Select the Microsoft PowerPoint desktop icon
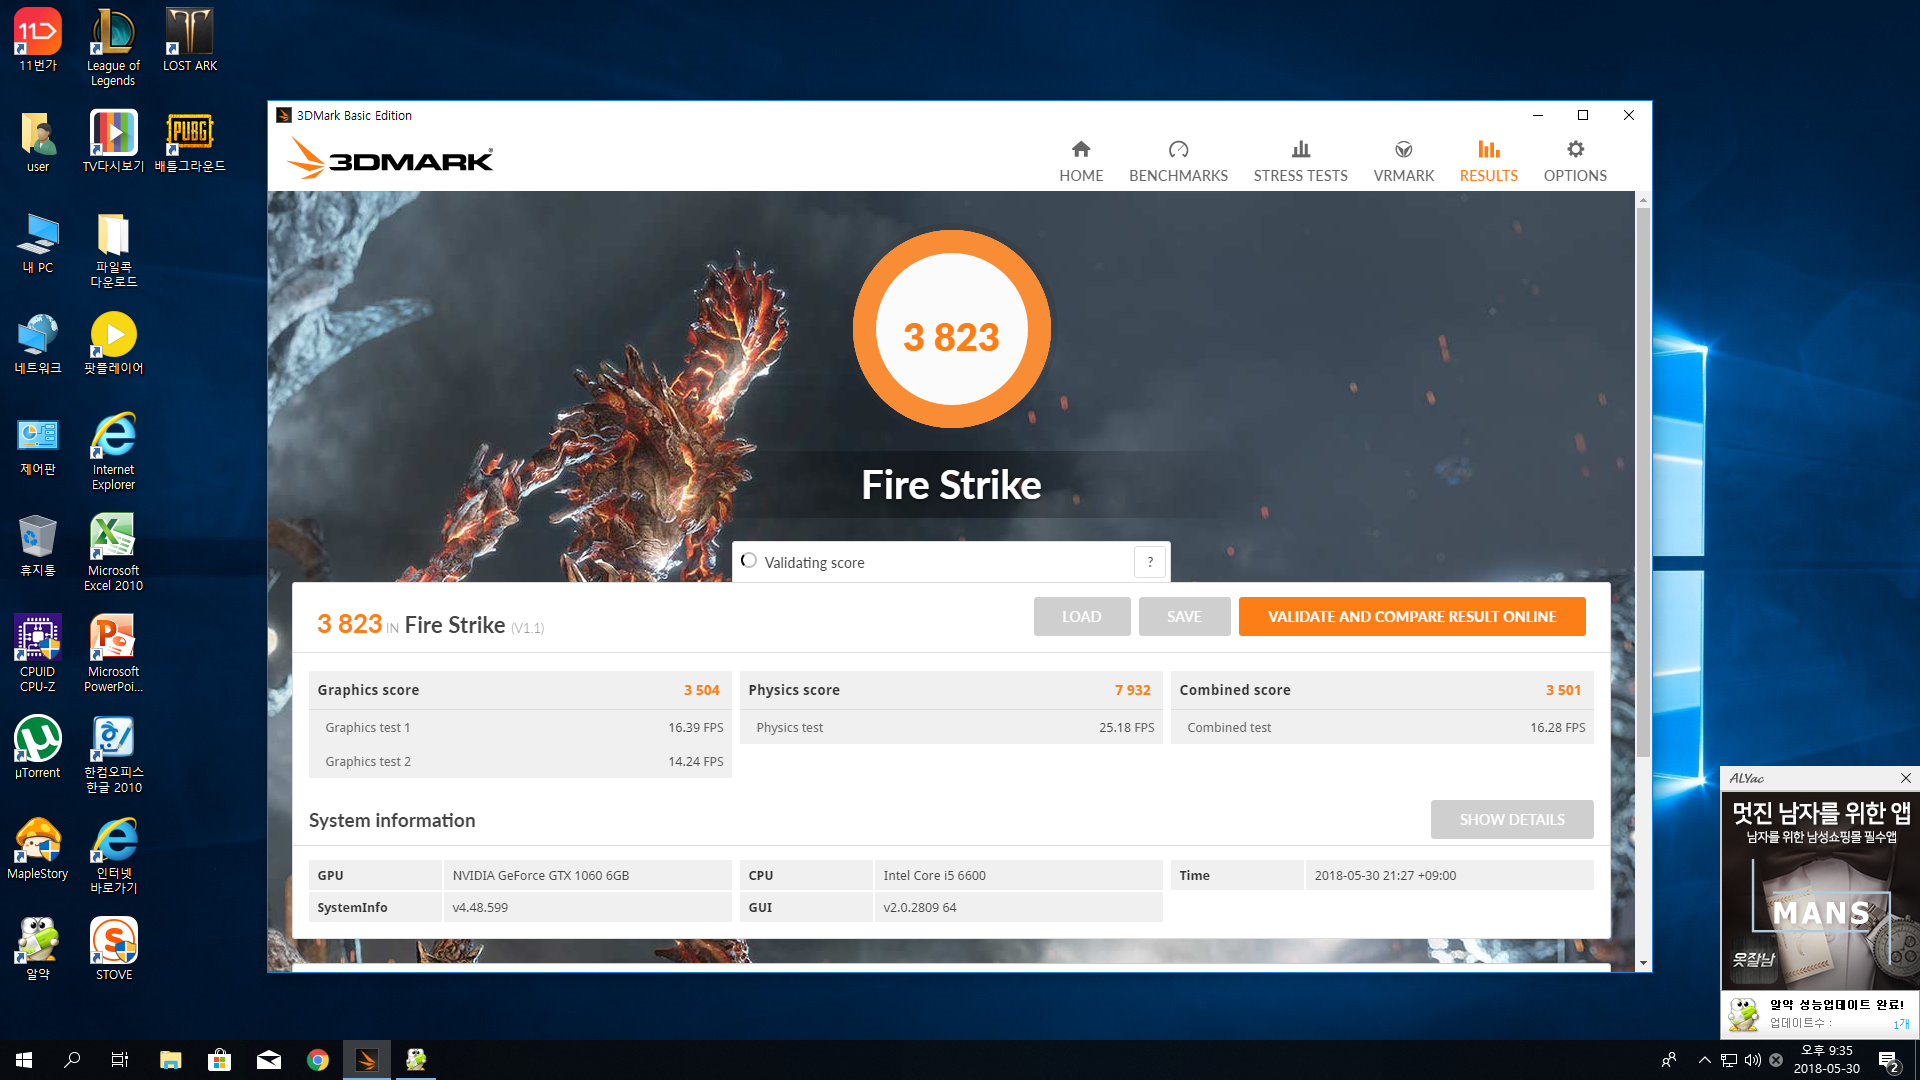 tap(113, 653)
